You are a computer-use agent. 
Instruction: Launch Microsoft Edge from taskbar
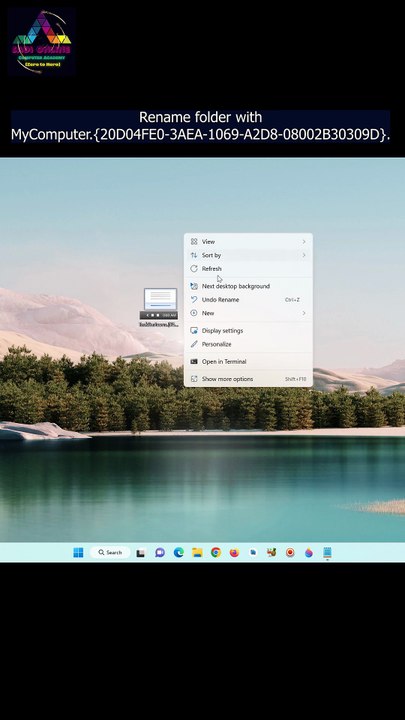(179, 553)
